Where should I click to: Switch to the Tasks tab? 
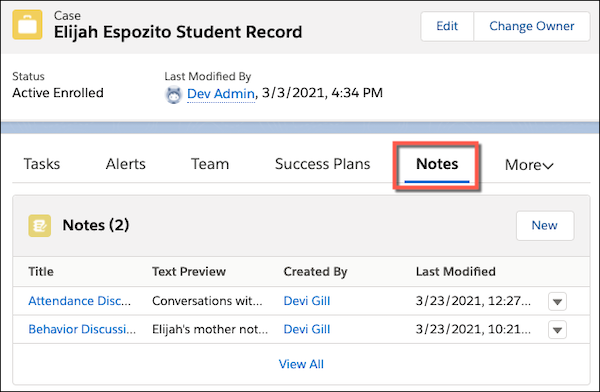(42, 164)
